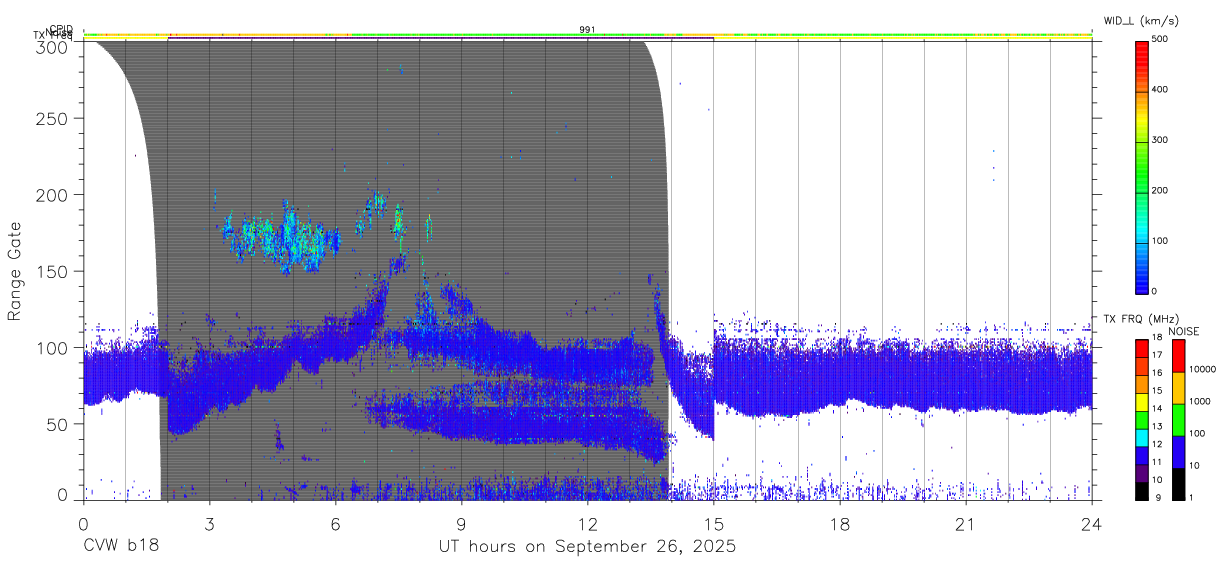Click the black 9–10 MHz TX FRQ segment
This screenshot has height=567, width=1228.
point(1142,490)
